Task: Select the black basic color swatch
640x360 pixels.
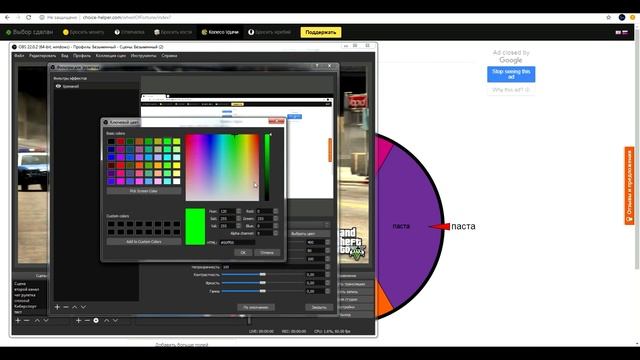Action: pos(111,142)
